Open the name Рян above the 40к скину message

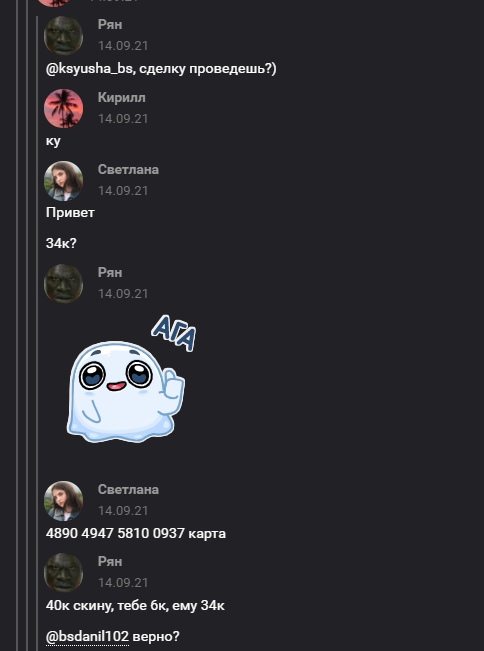[110, 561]
